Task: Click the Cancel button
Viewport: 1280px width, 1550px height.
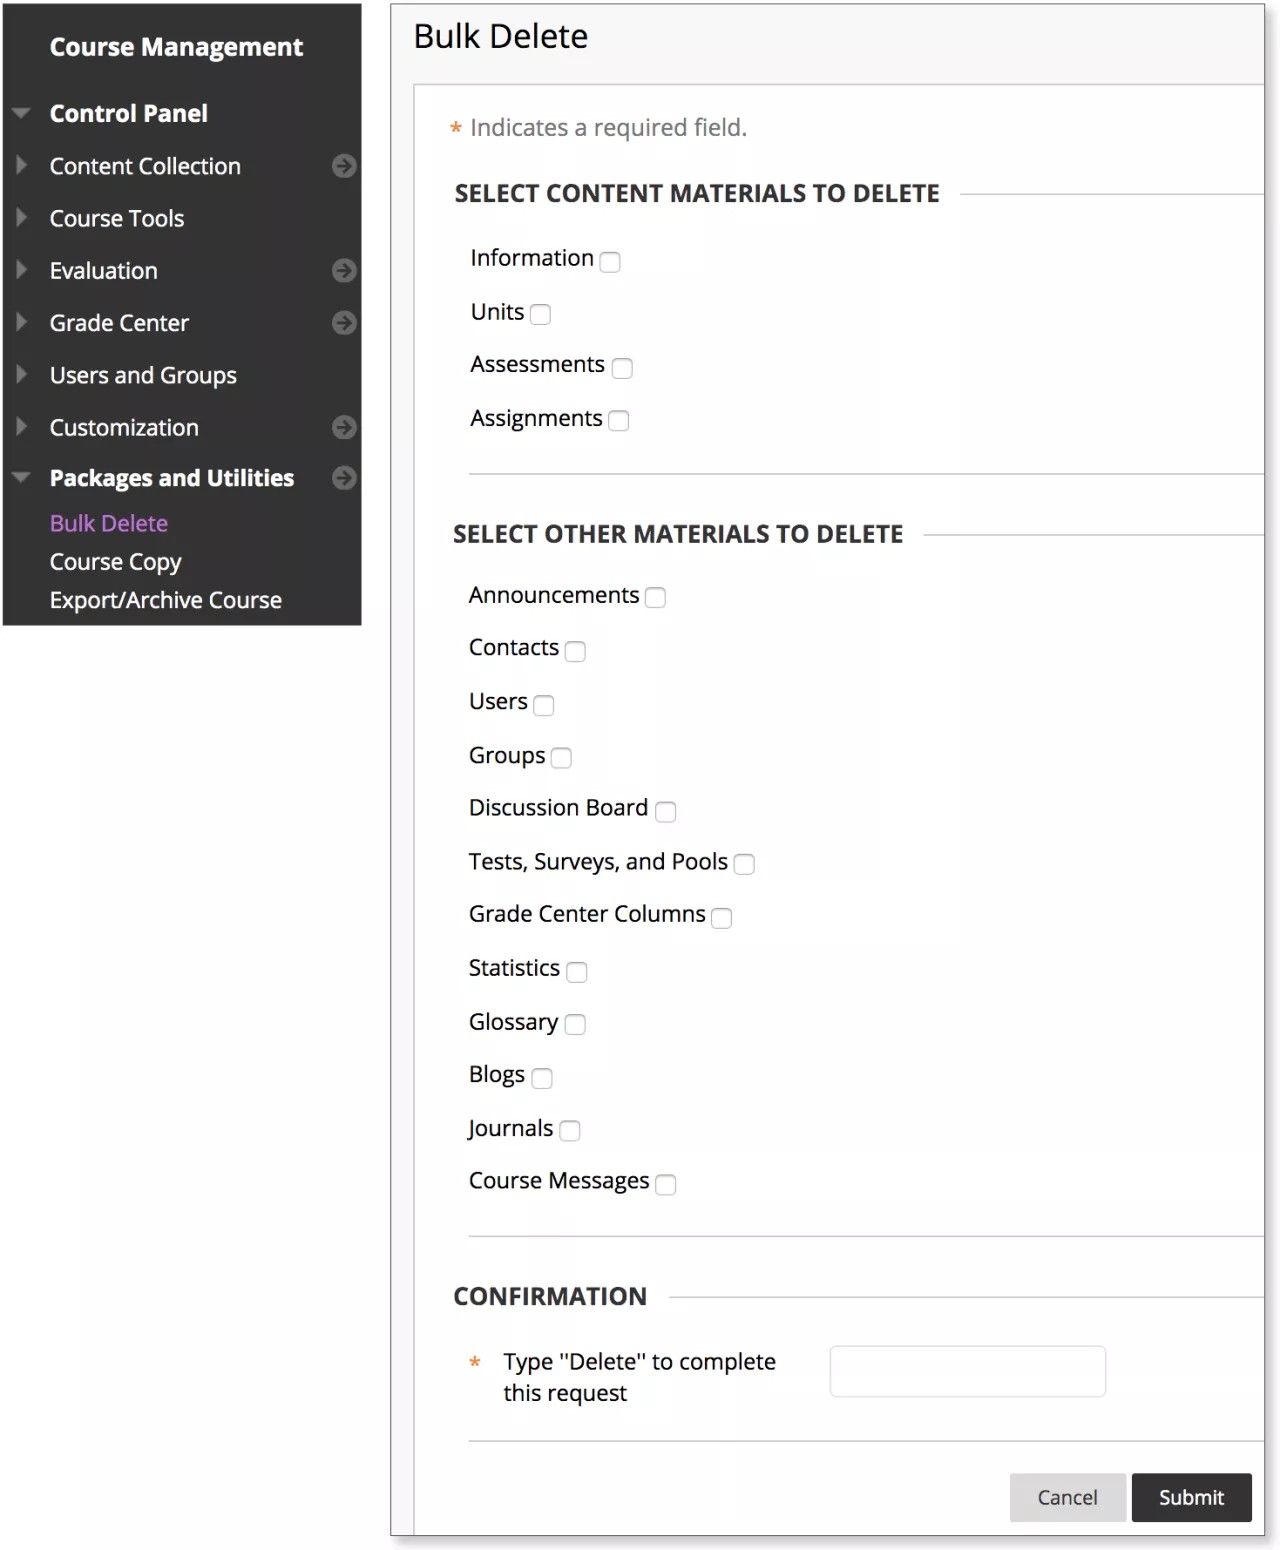Action: pos(1067,1497)
